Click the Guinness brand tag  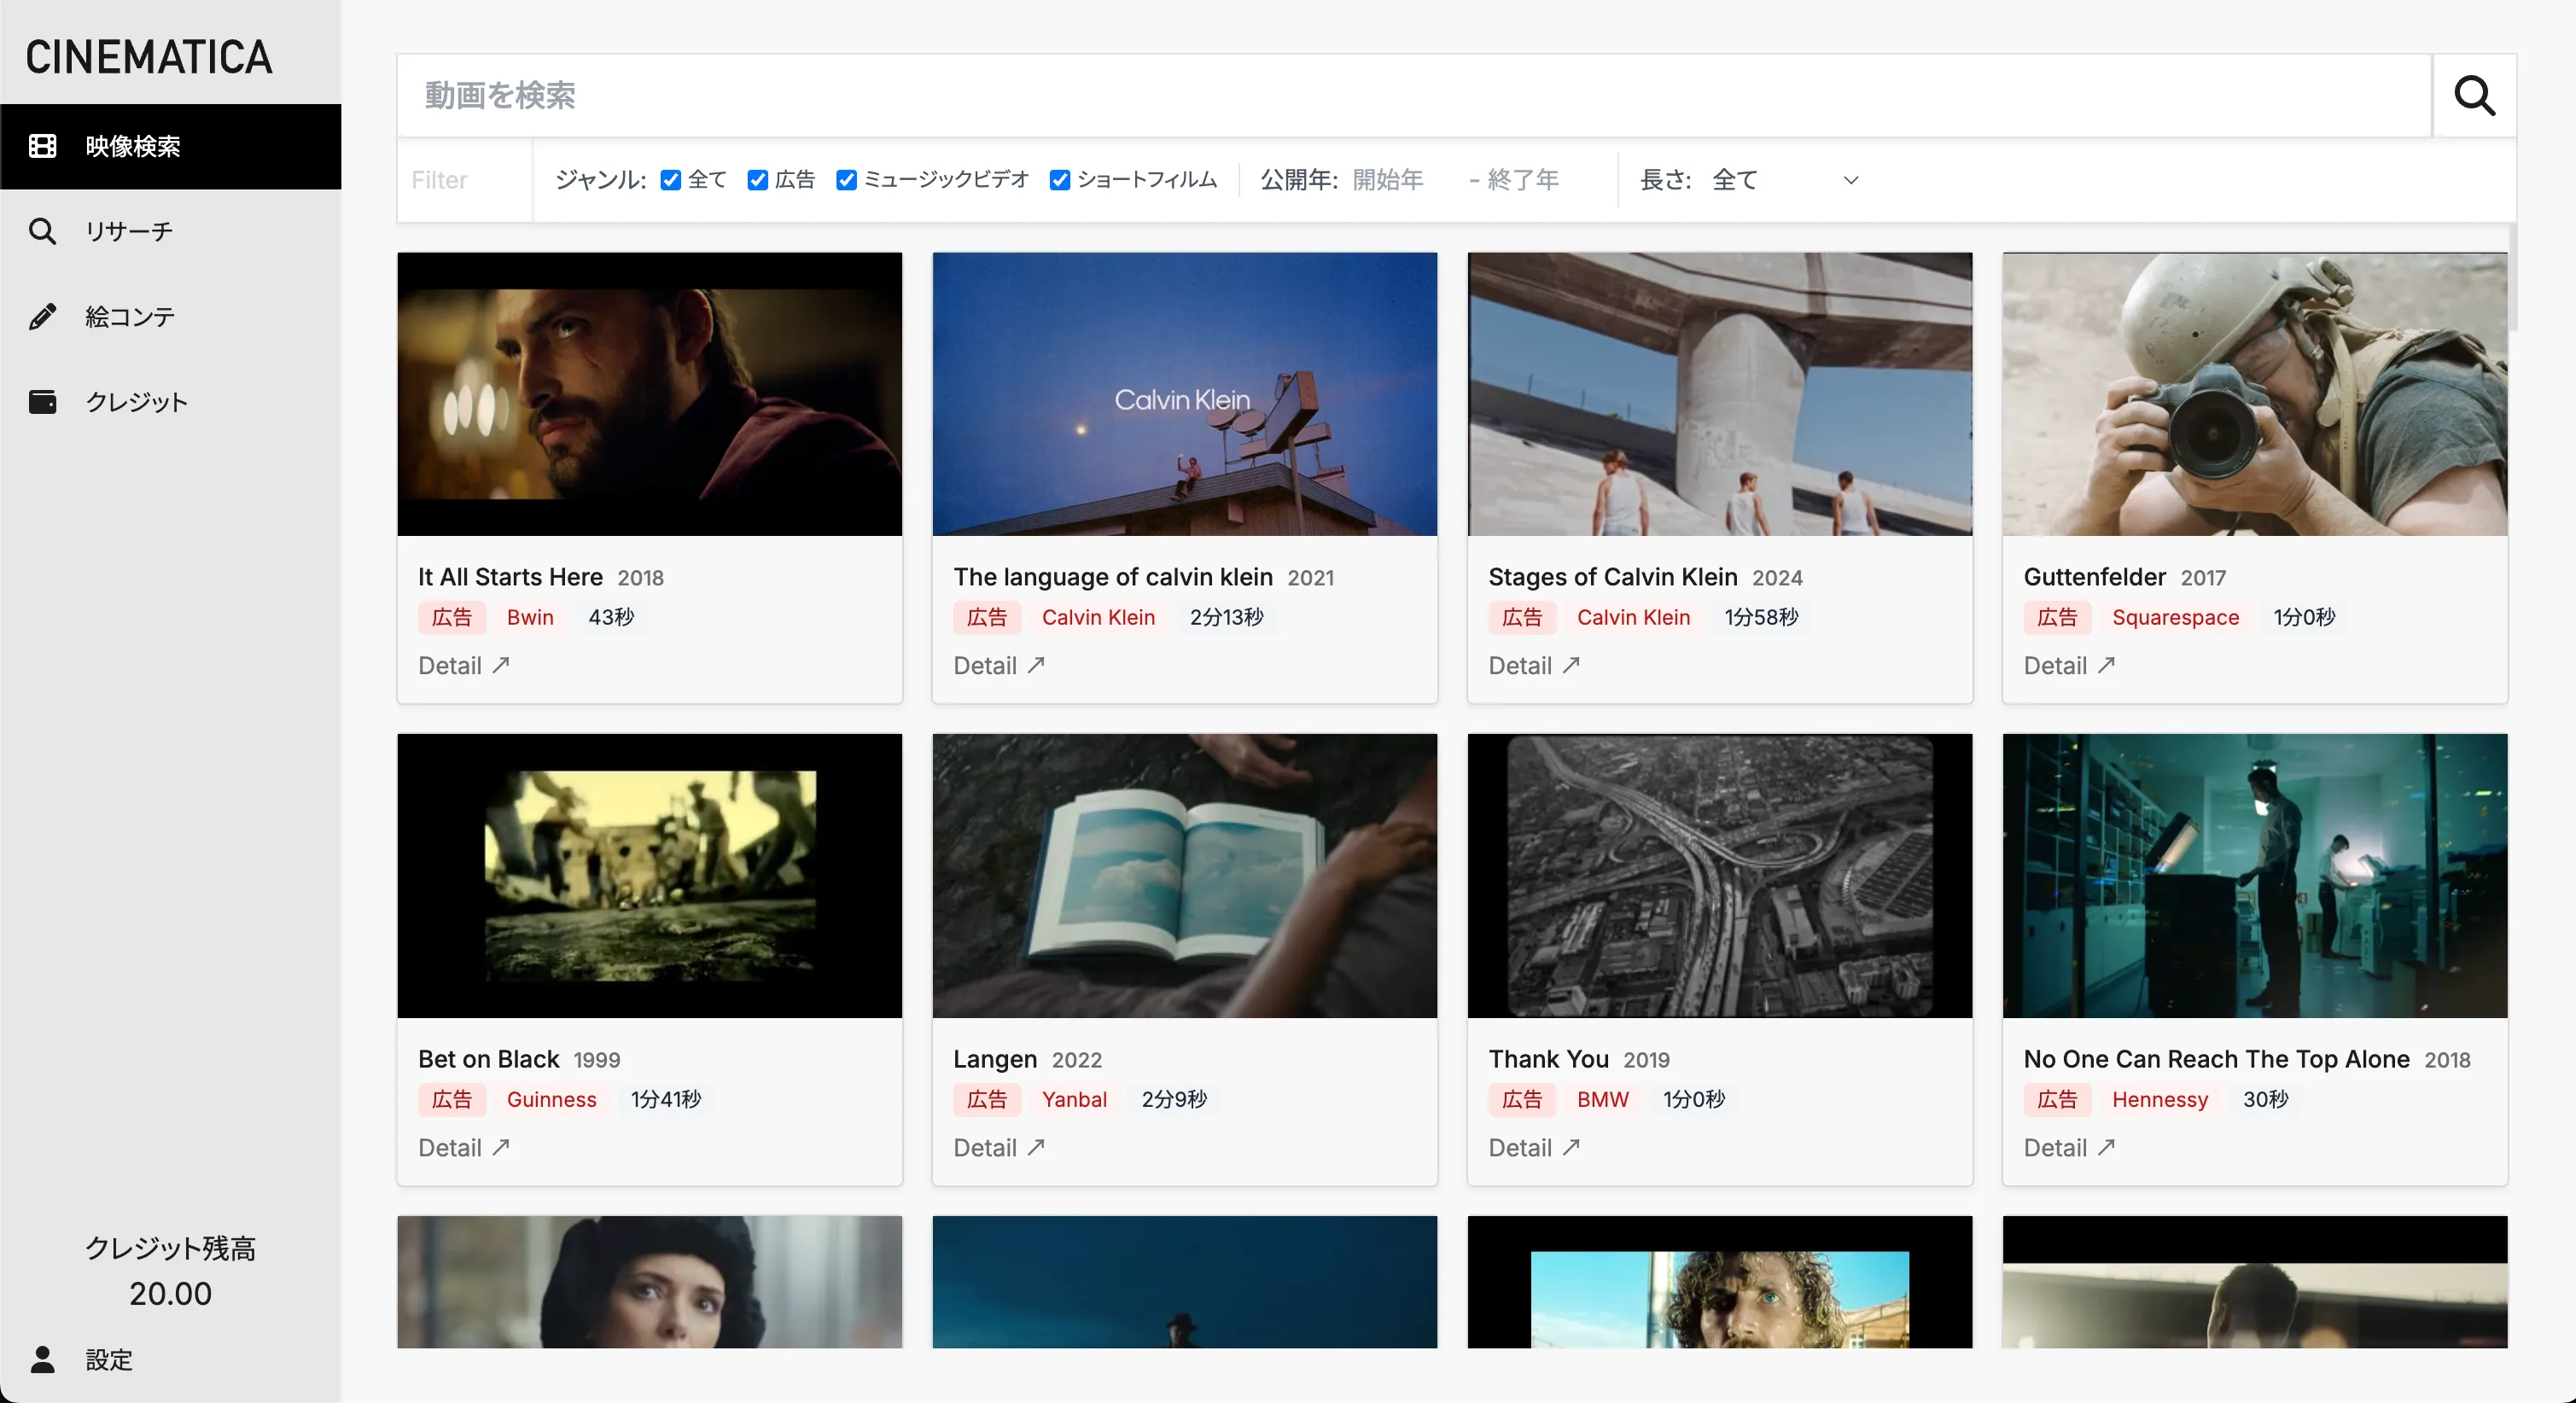pyautogui.click(x=551, y=1099)
